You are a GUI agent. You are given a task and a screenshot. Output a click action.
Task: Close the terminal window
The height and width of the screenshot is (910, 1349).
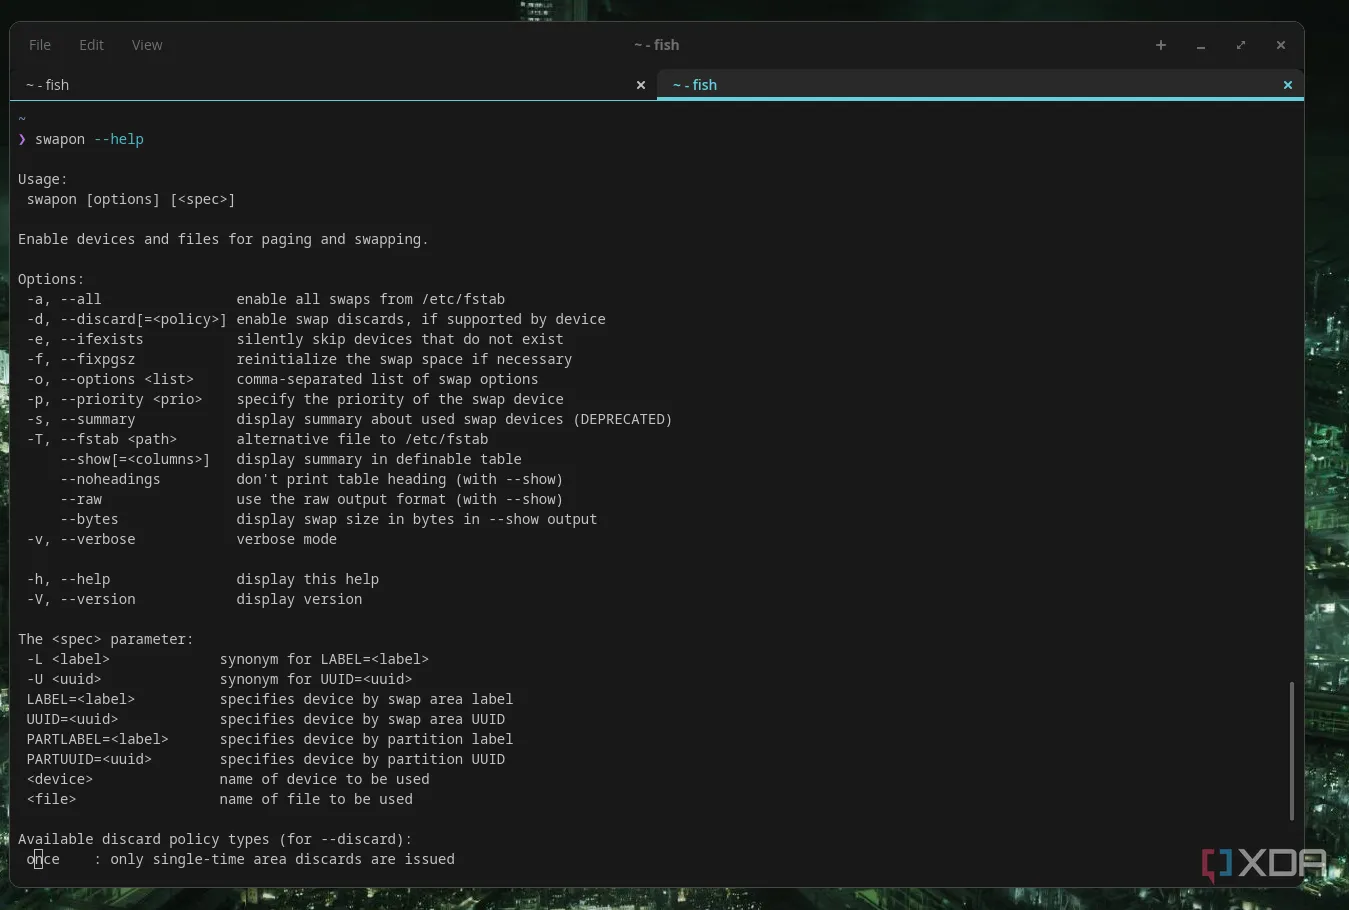tap(1281, 45)
